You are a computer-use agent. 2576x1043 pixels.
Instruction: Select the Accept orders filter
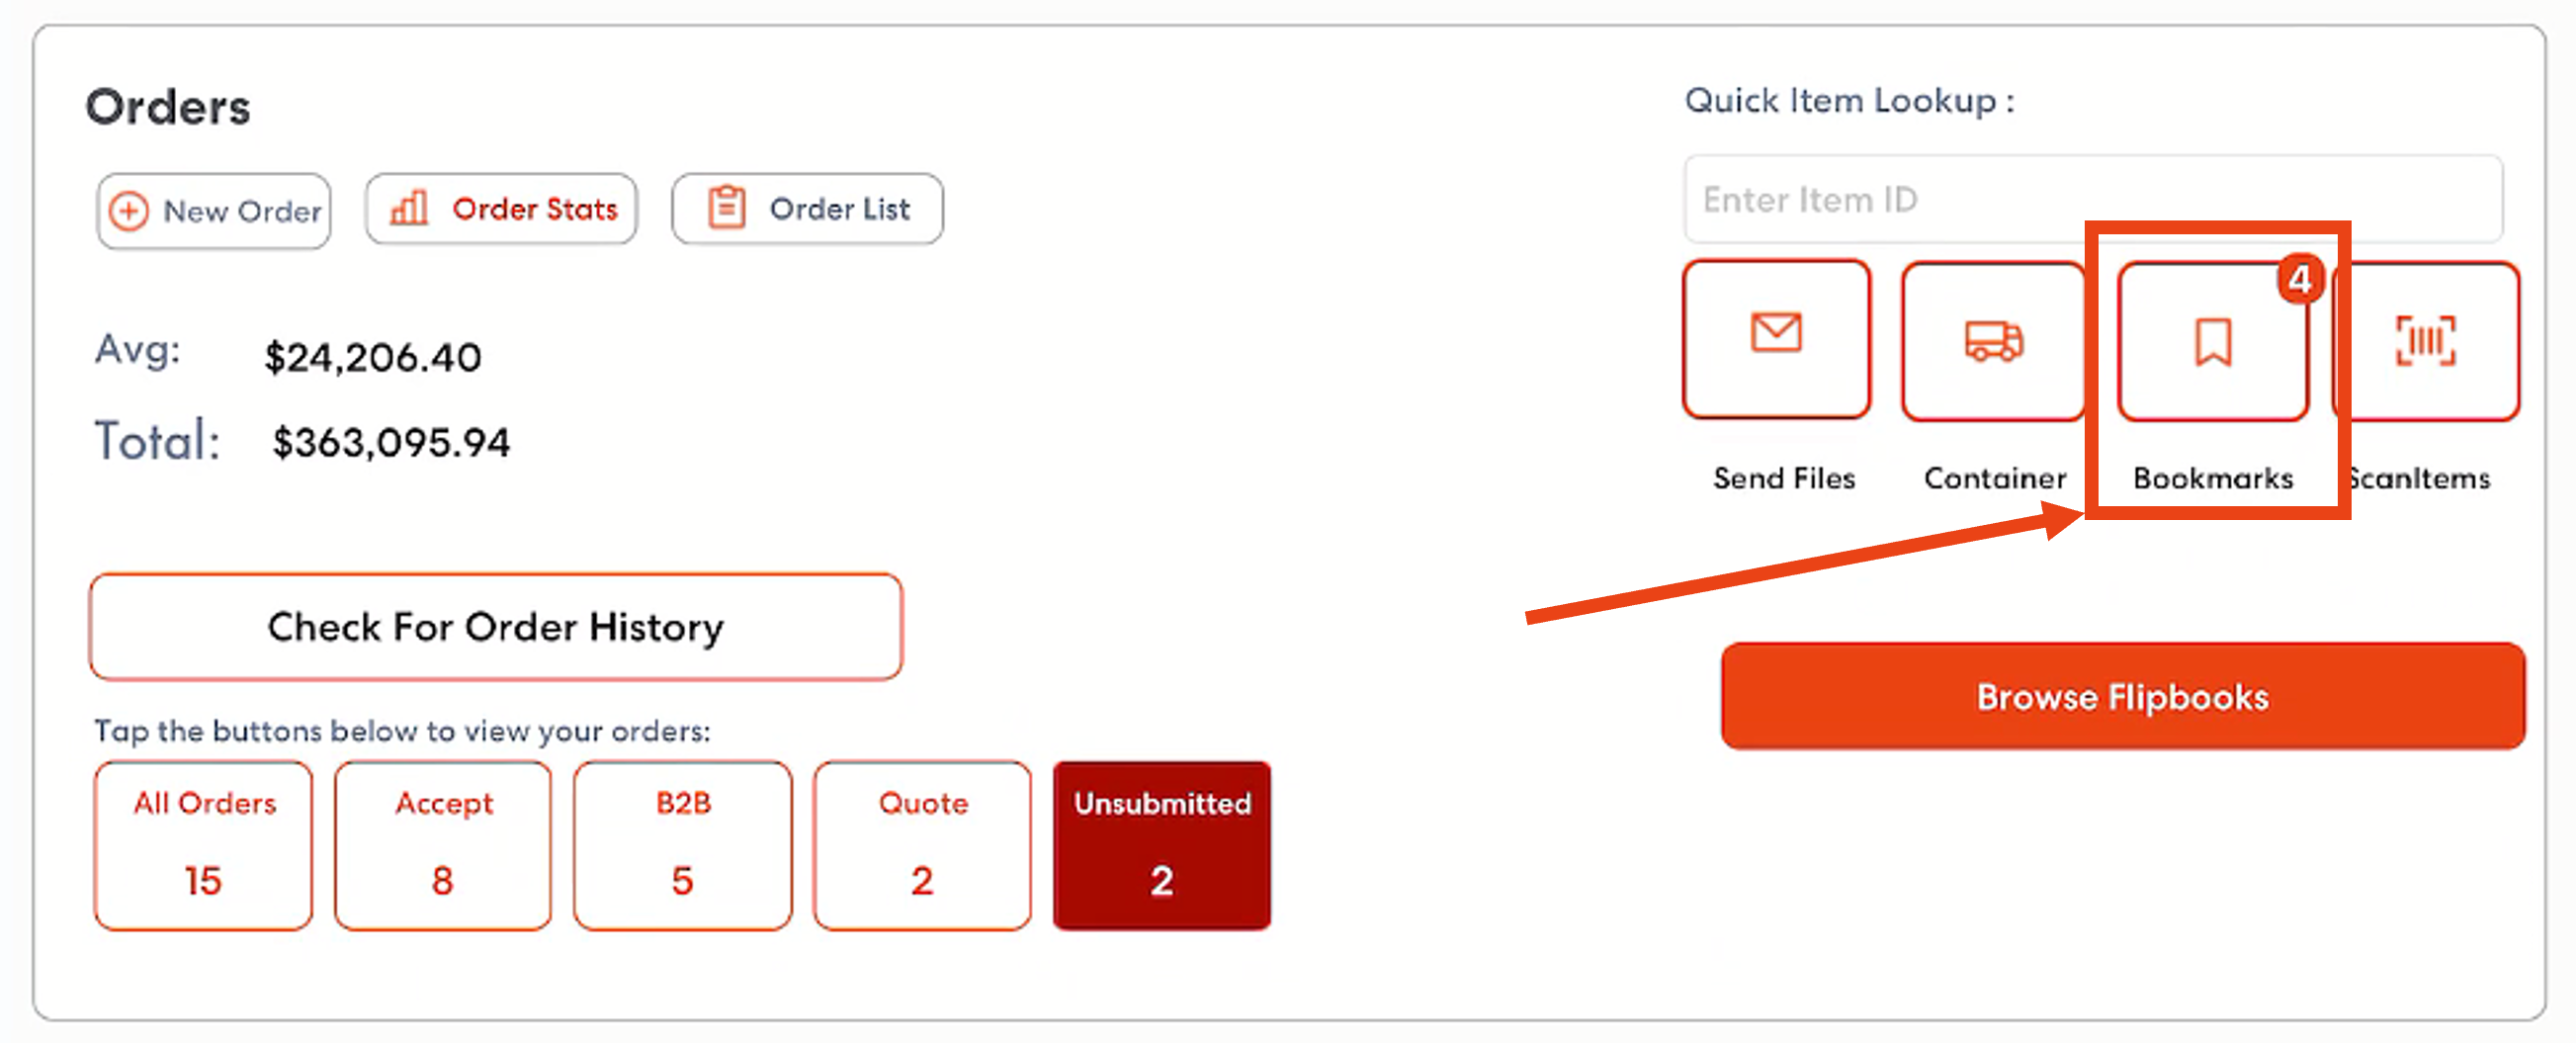point(442,845)
